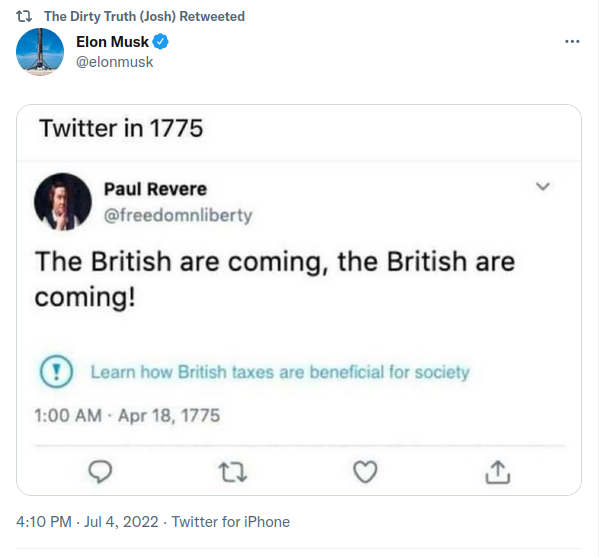Click the reply speech bubble icon

[x=99, y=470]
